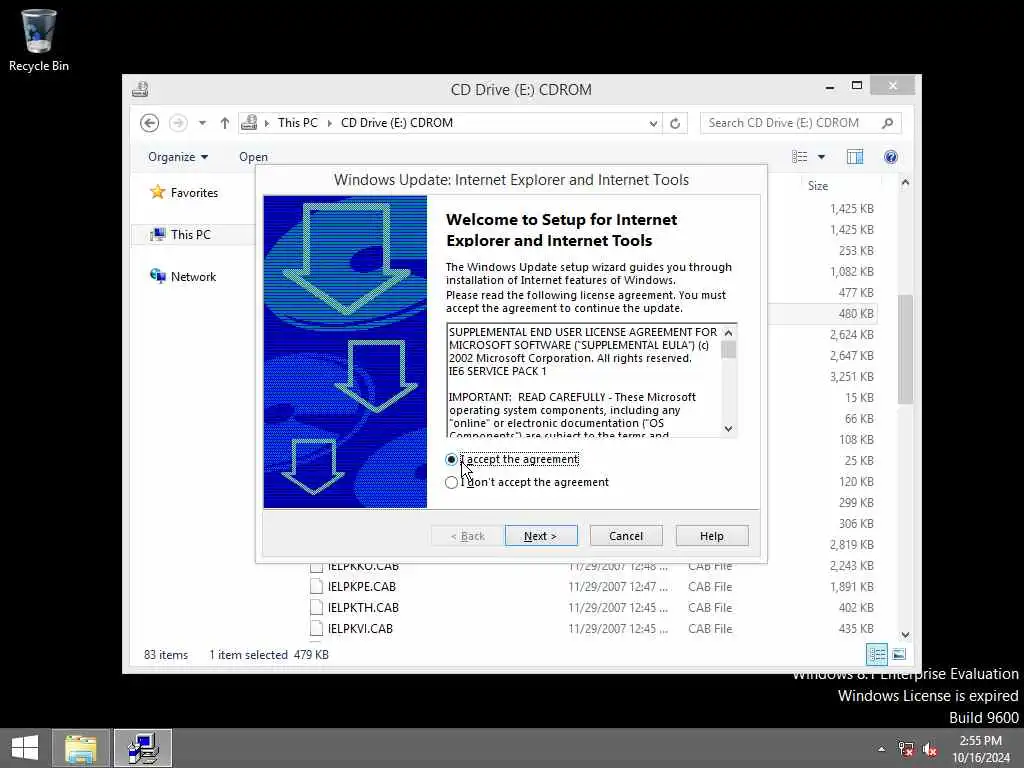
Task: Select the IELPKKO.CAB file
Action: tap(362, 567)
